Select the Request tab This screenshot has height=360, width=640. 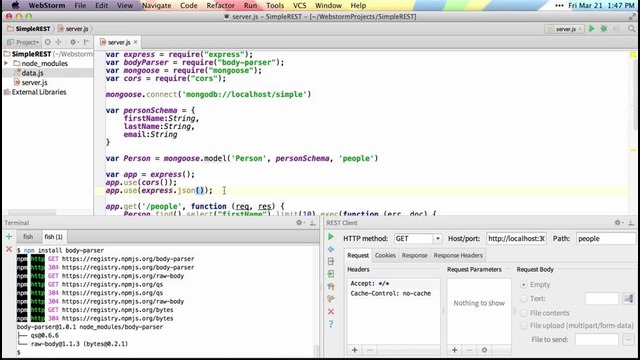point(358,255)
